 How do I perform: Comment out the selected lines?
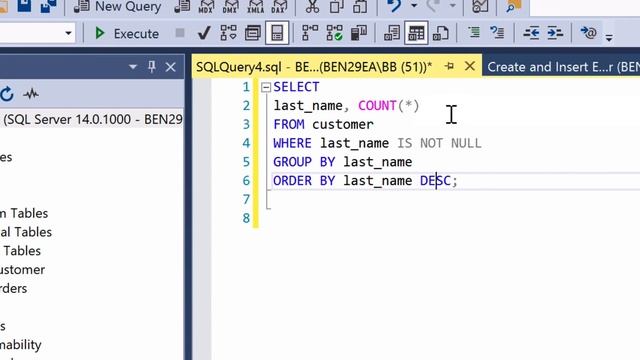pos(474,33)
